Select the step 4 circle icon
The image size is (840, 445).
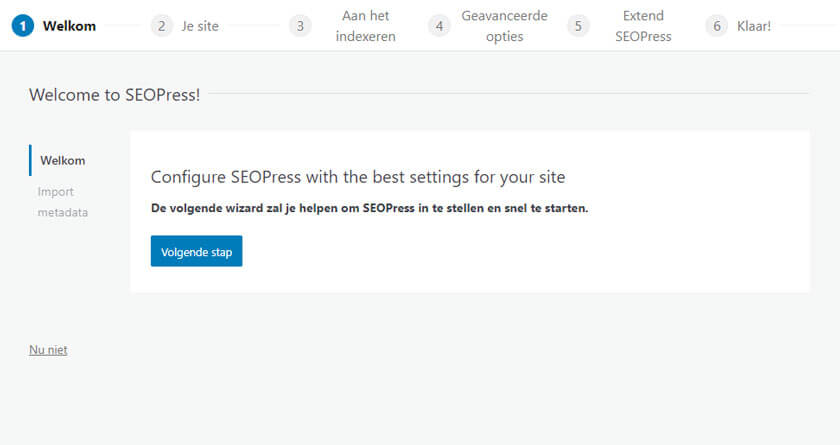439,26
